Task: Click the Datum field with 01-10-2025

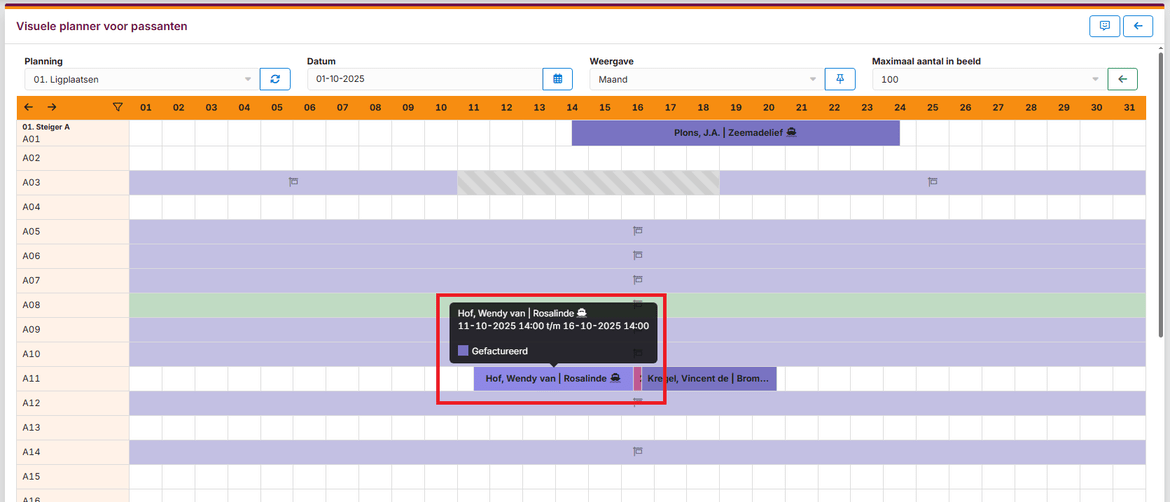Action: point(424,79)
